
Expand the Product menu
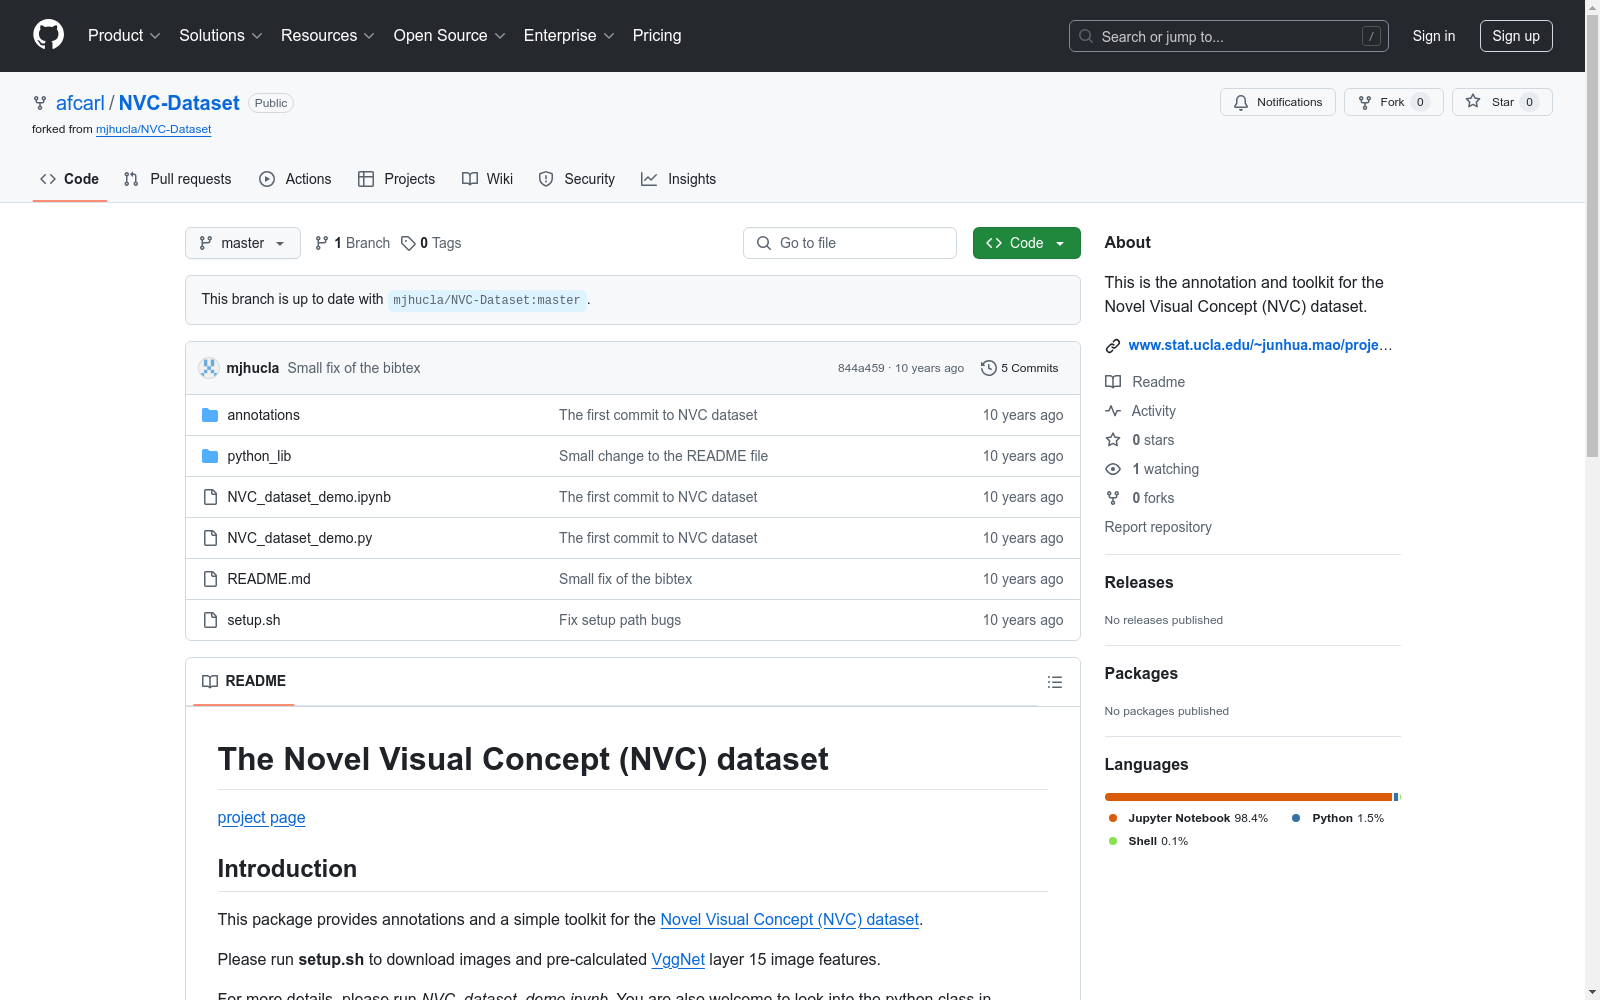[x=124, y=35]
